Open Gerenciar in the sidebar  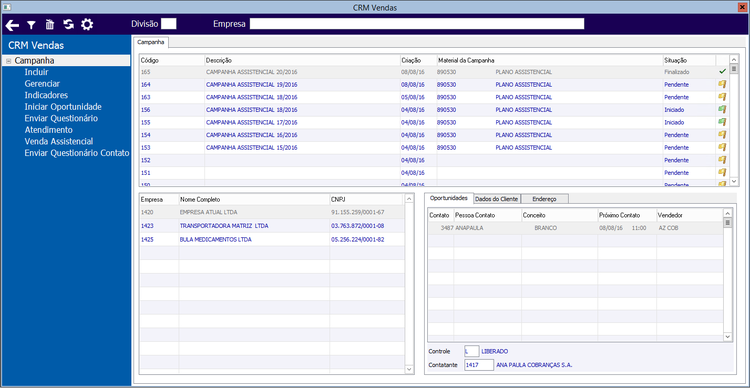(x=42, y=84)
